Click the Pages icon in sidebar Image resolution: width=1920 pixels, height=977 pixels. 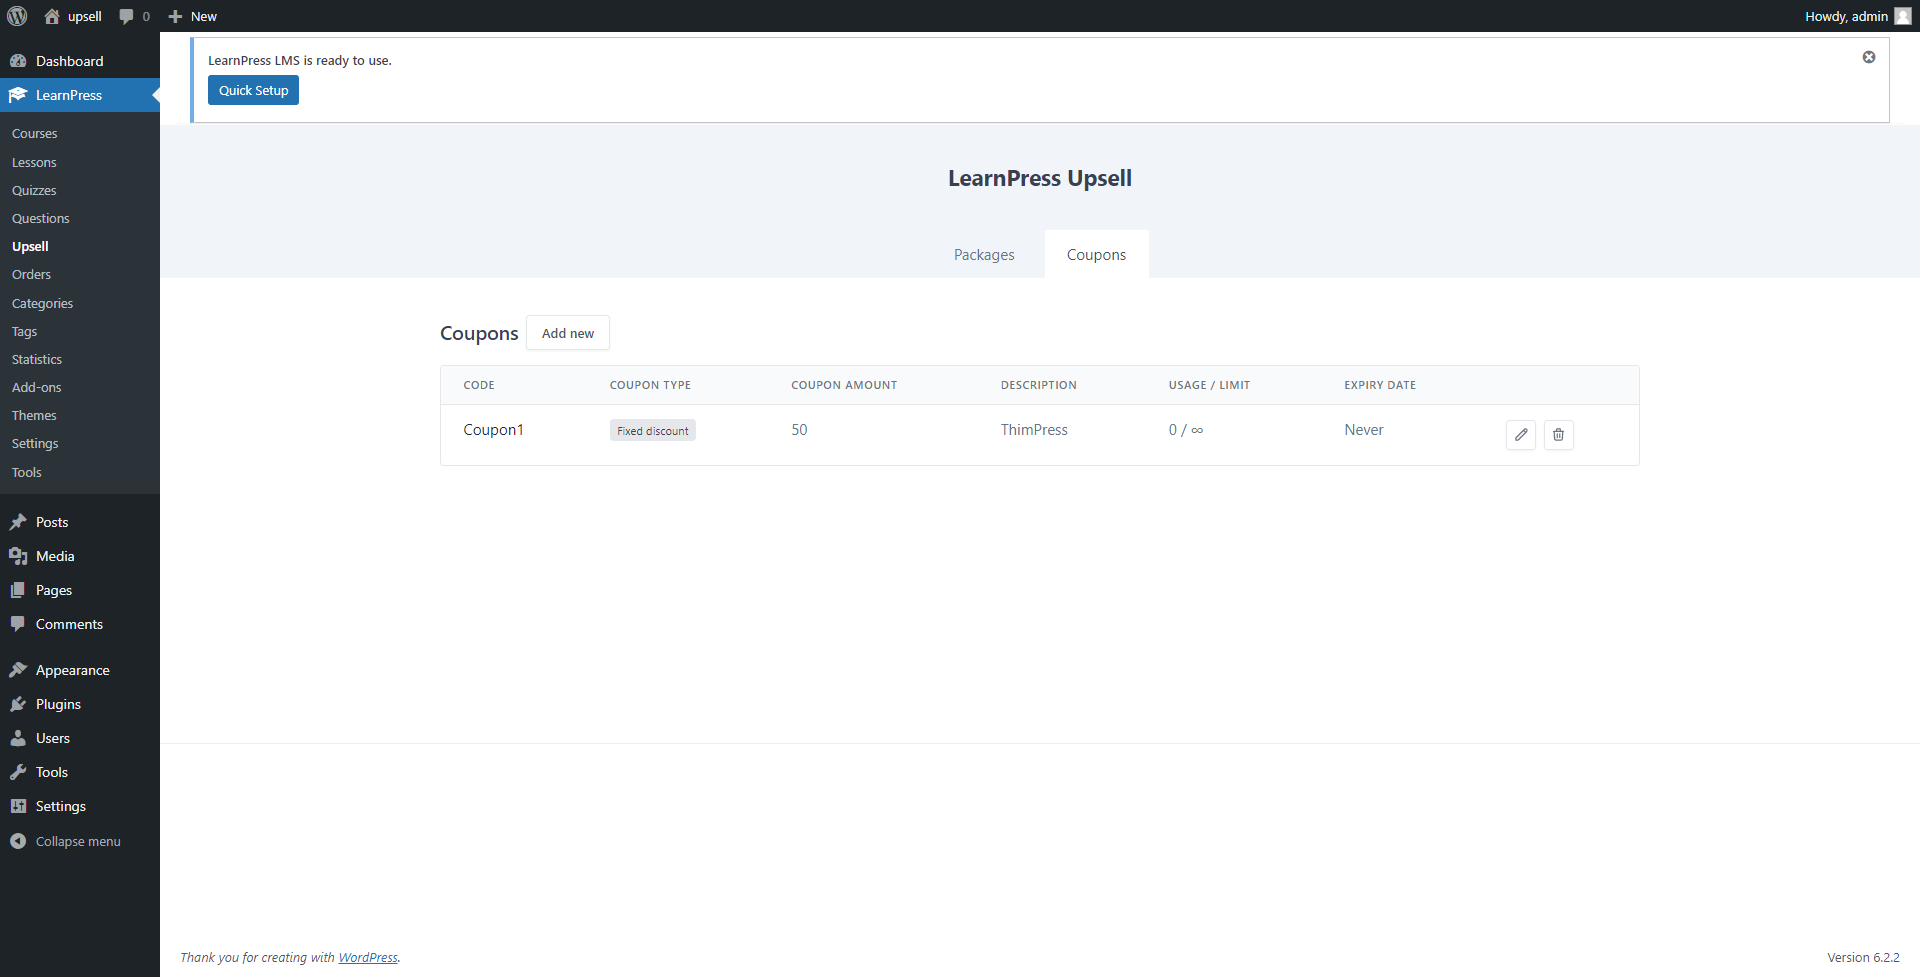18,590
